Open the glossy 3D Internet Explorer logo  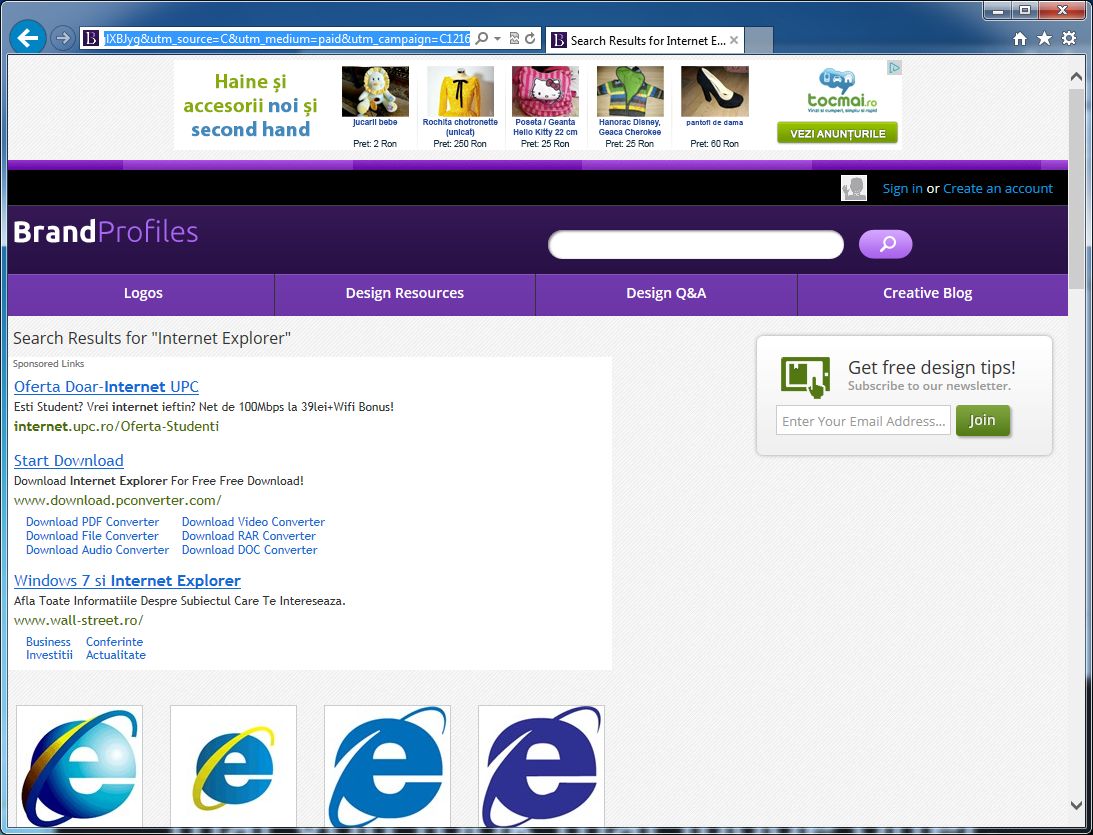pos(79,766)
